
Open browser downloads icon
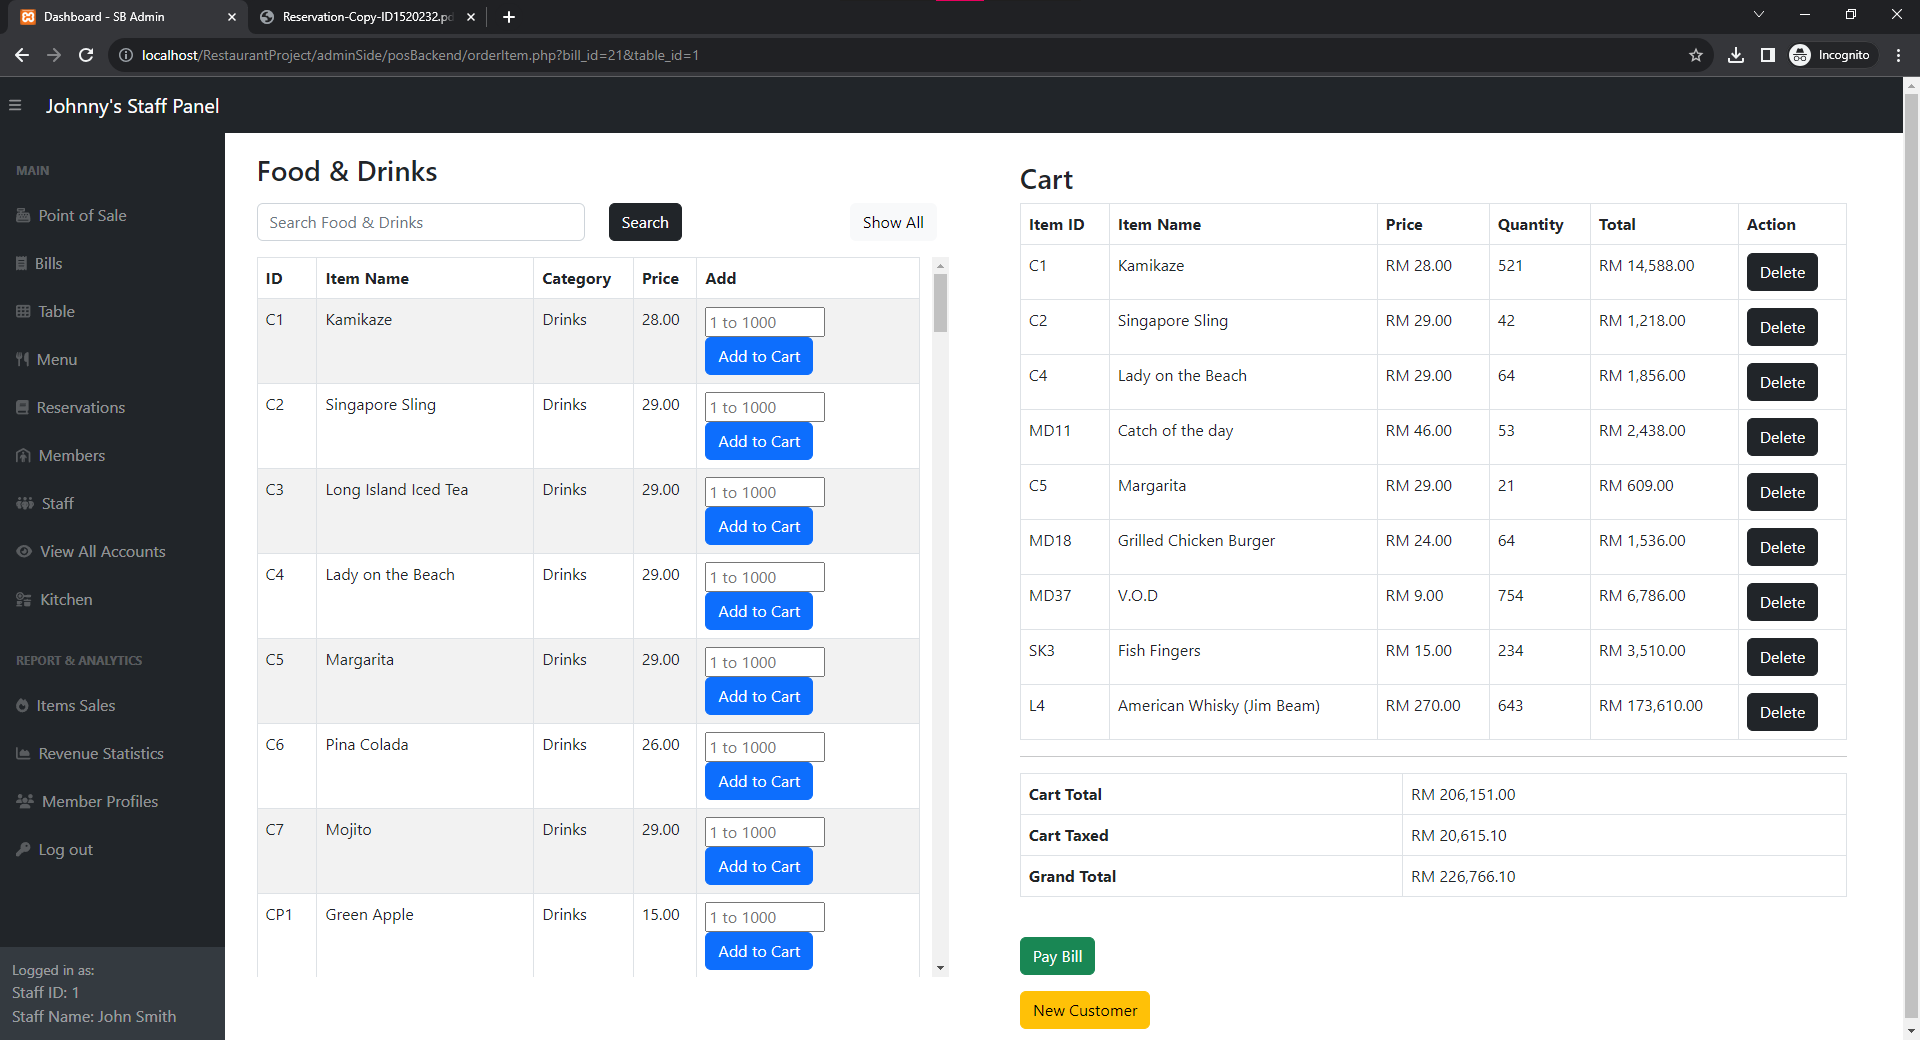pos(1736,55)
